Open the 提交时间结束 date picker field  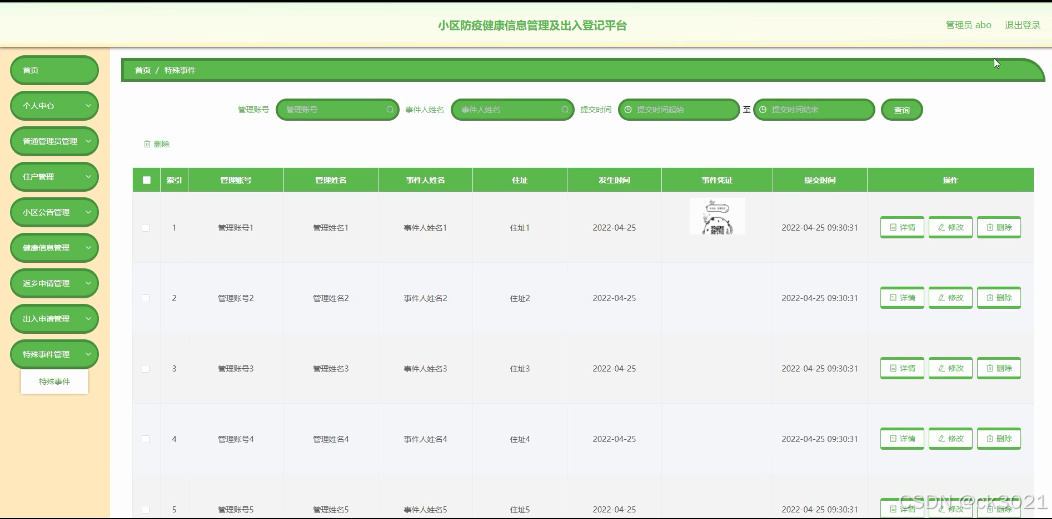(x=814, y=109)
